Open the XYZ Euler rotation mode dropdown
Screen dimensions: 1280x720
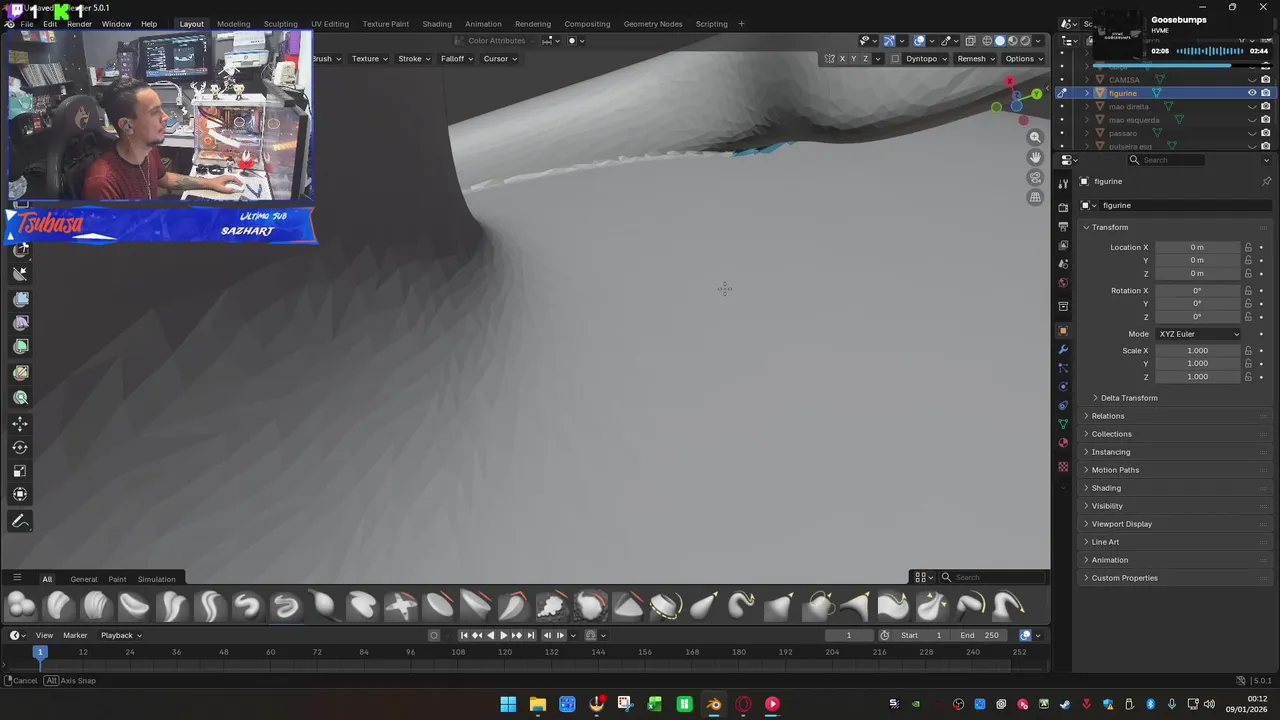click(1198, 334)
